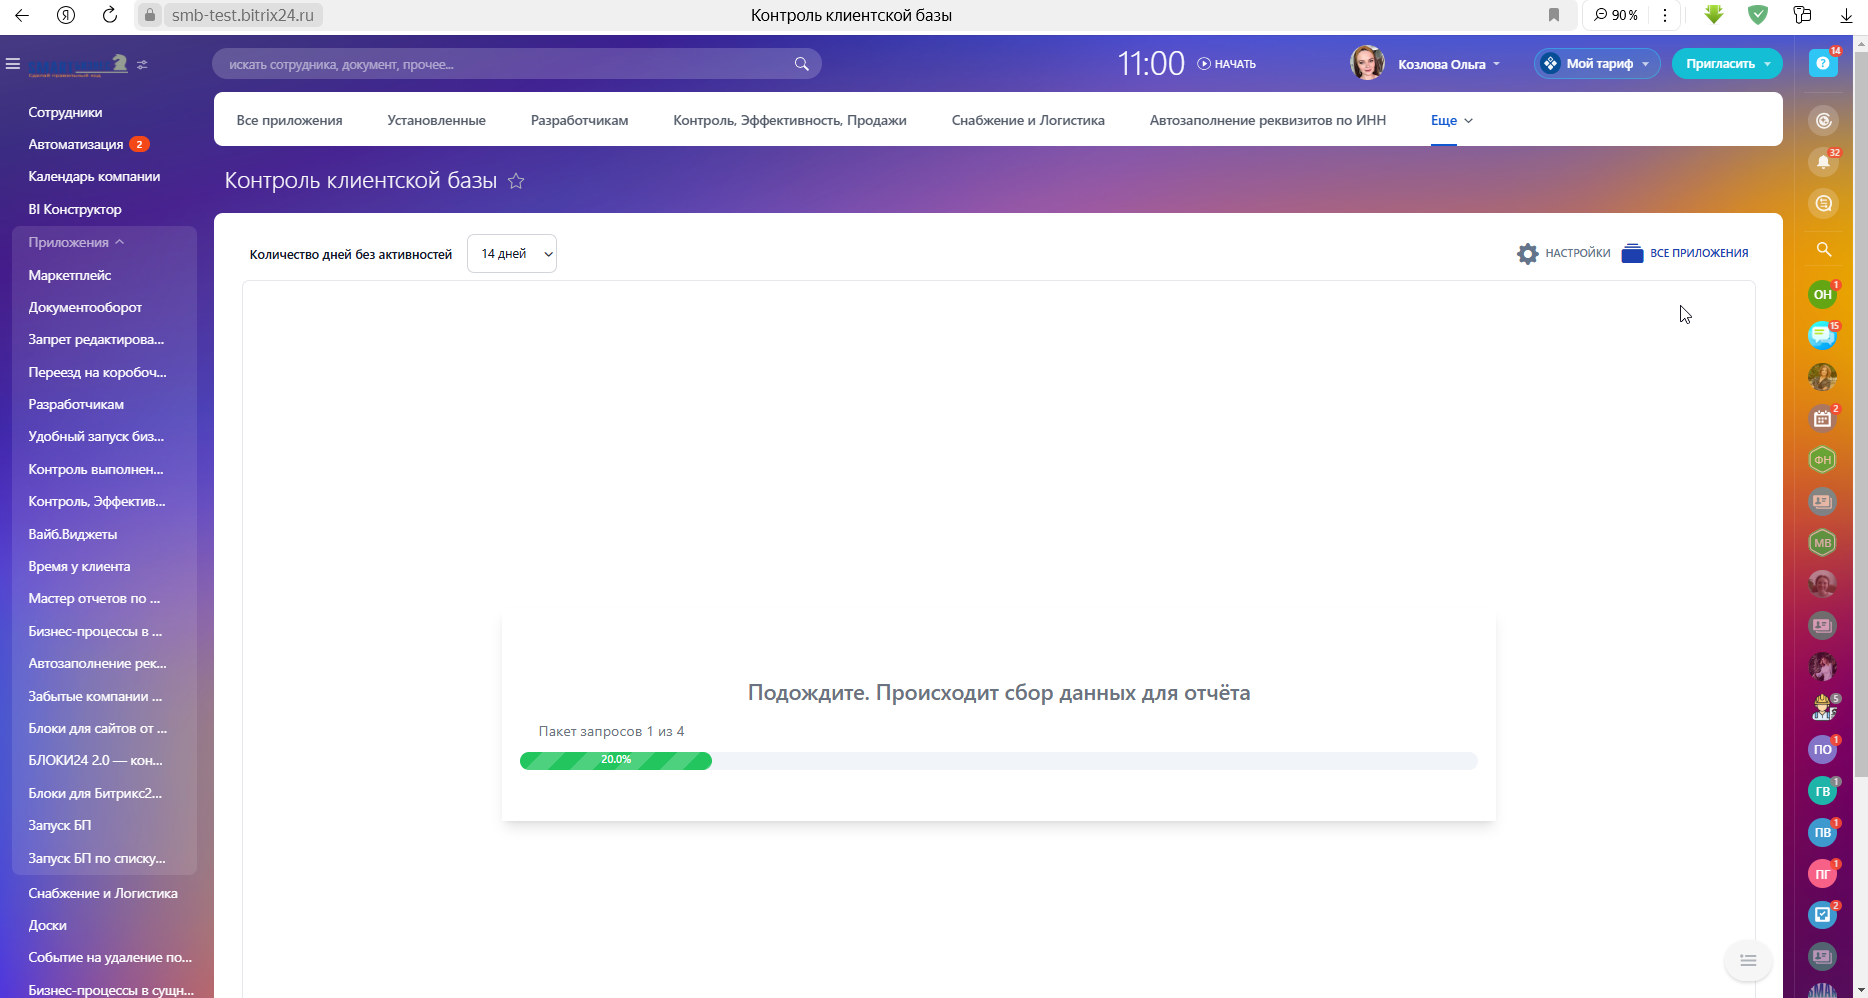Open chat with ОН avatar

click(x=1823, y=294)
